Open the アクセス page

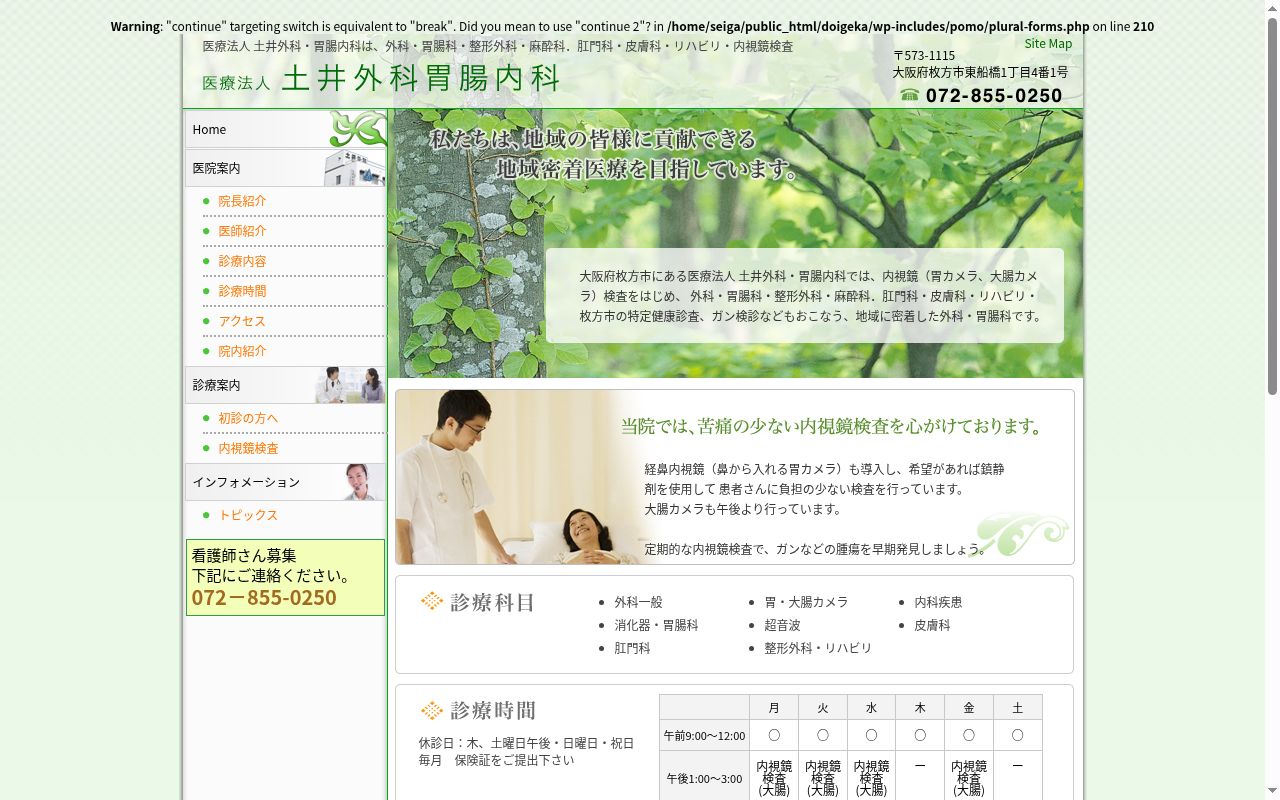click(x=242, y=321)
